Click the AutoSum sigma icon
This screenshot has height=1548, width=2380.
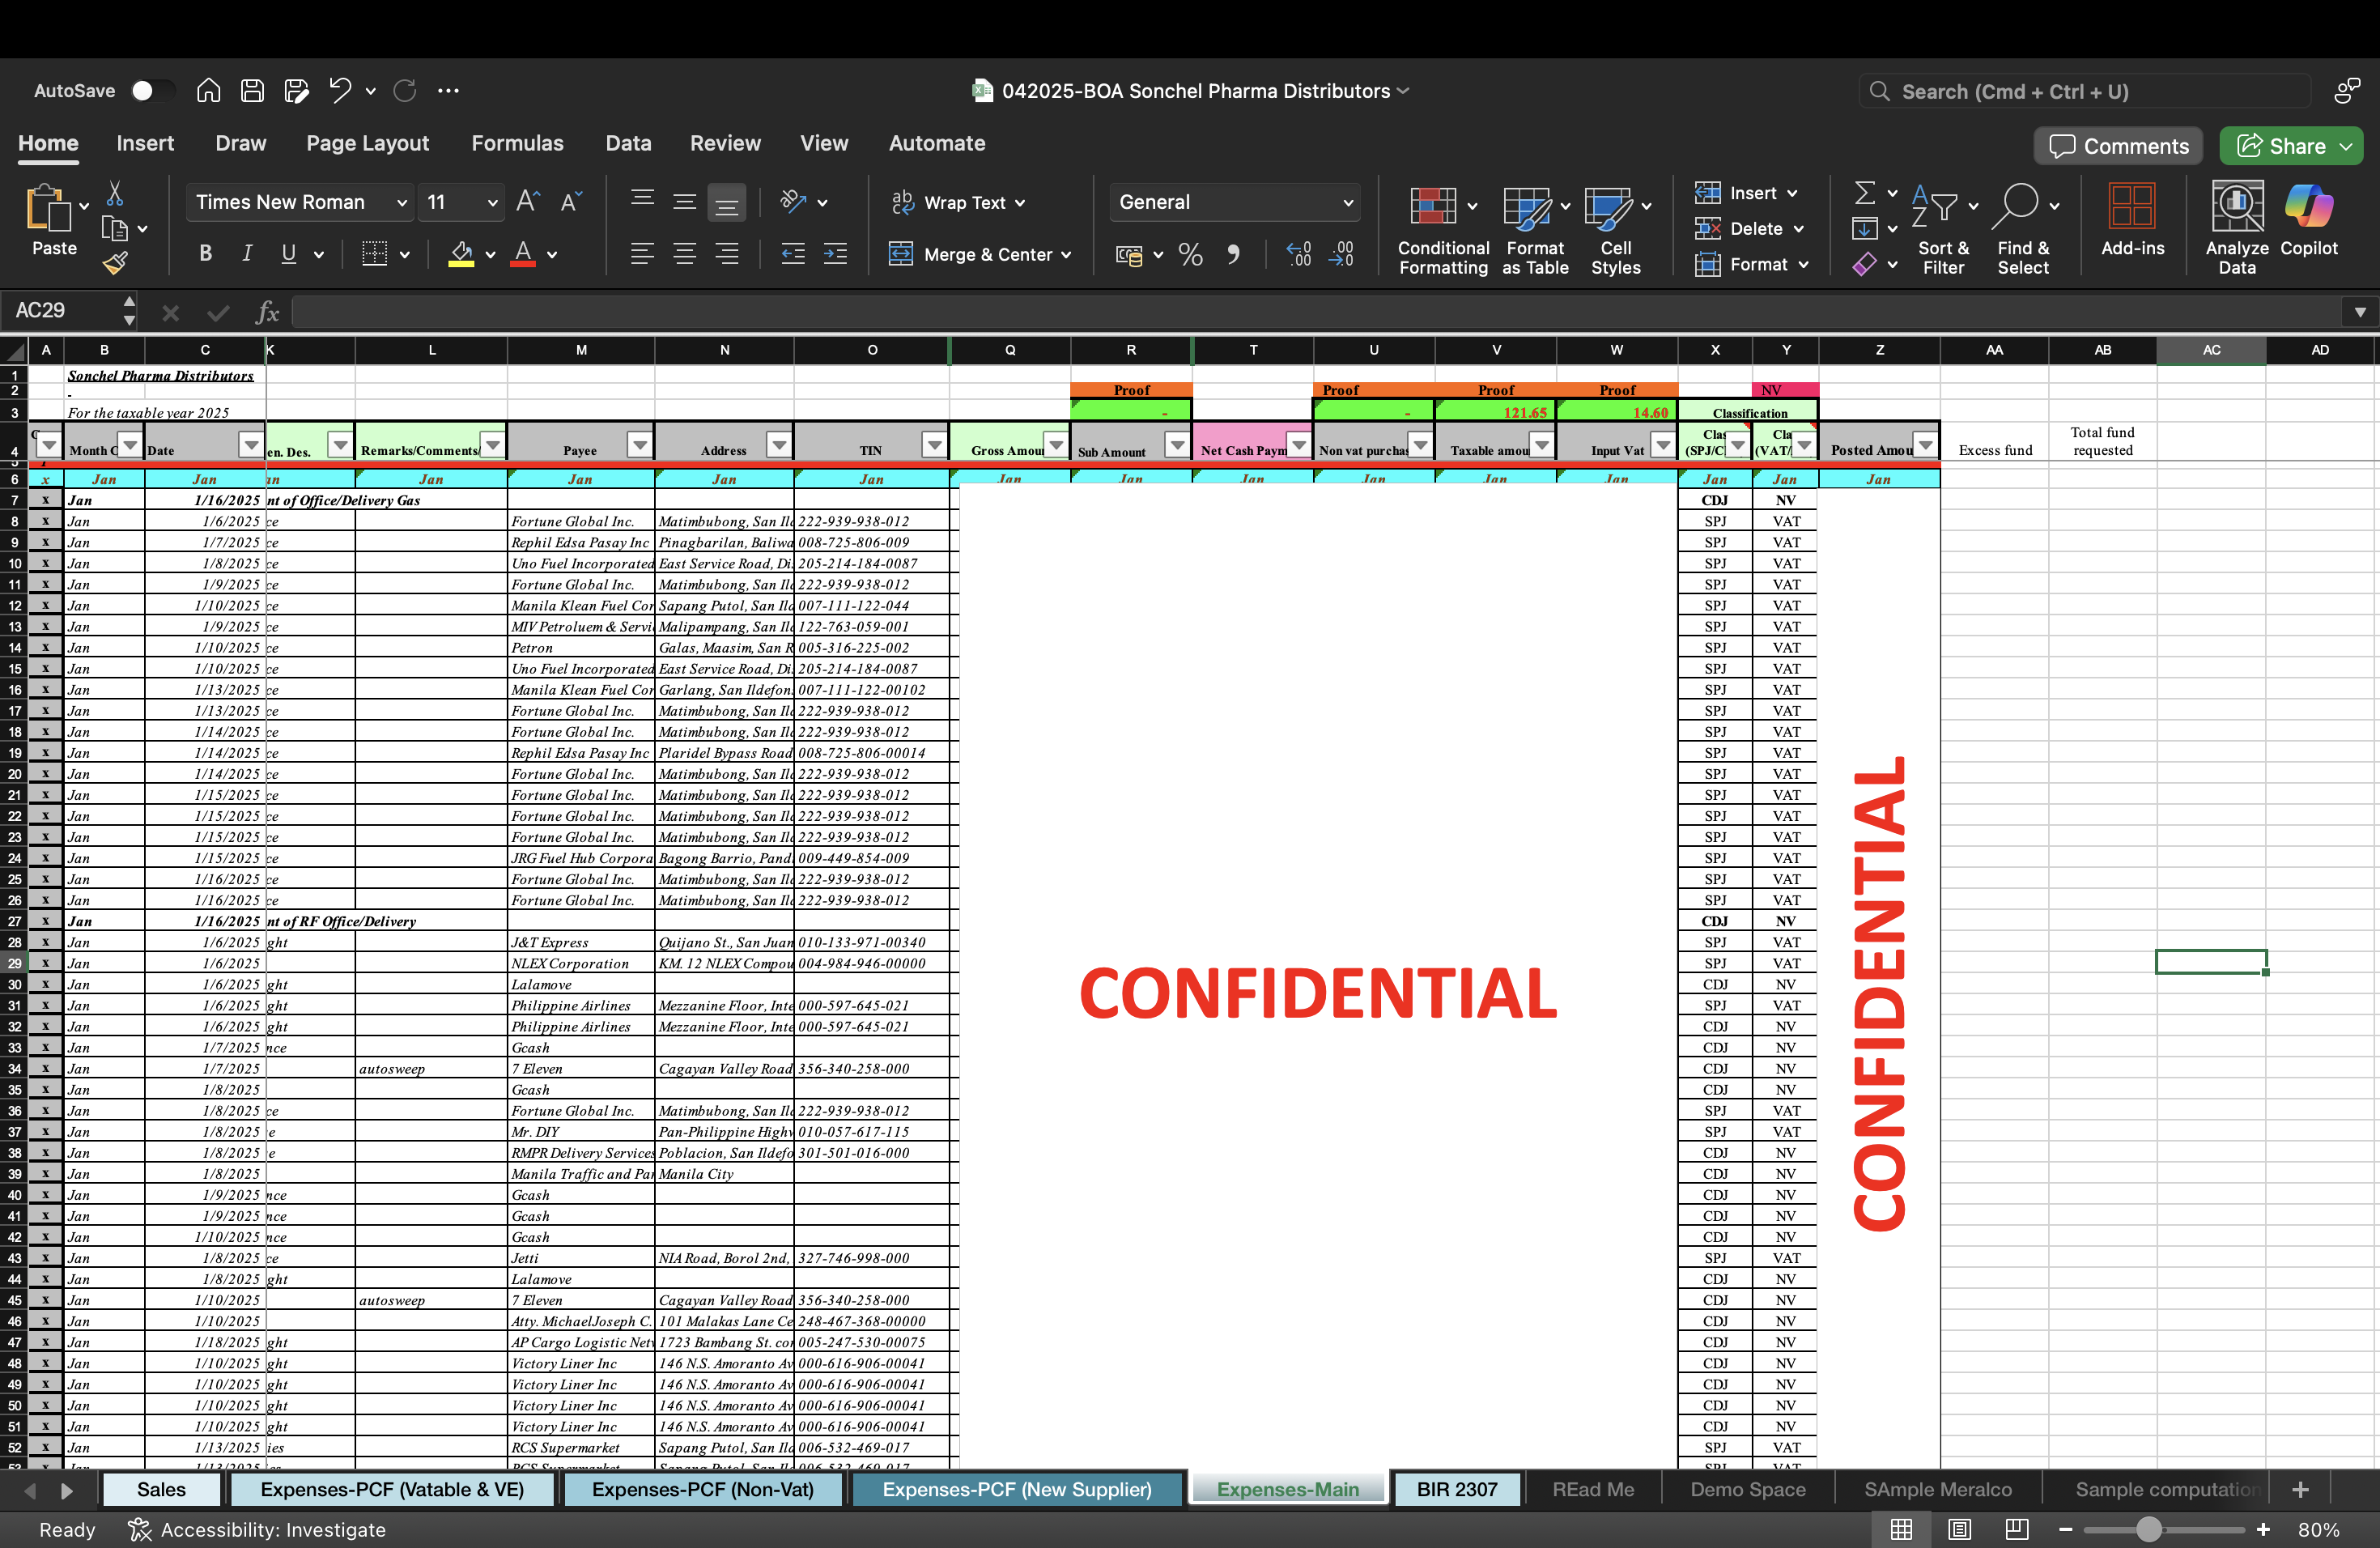(1865, 192)
